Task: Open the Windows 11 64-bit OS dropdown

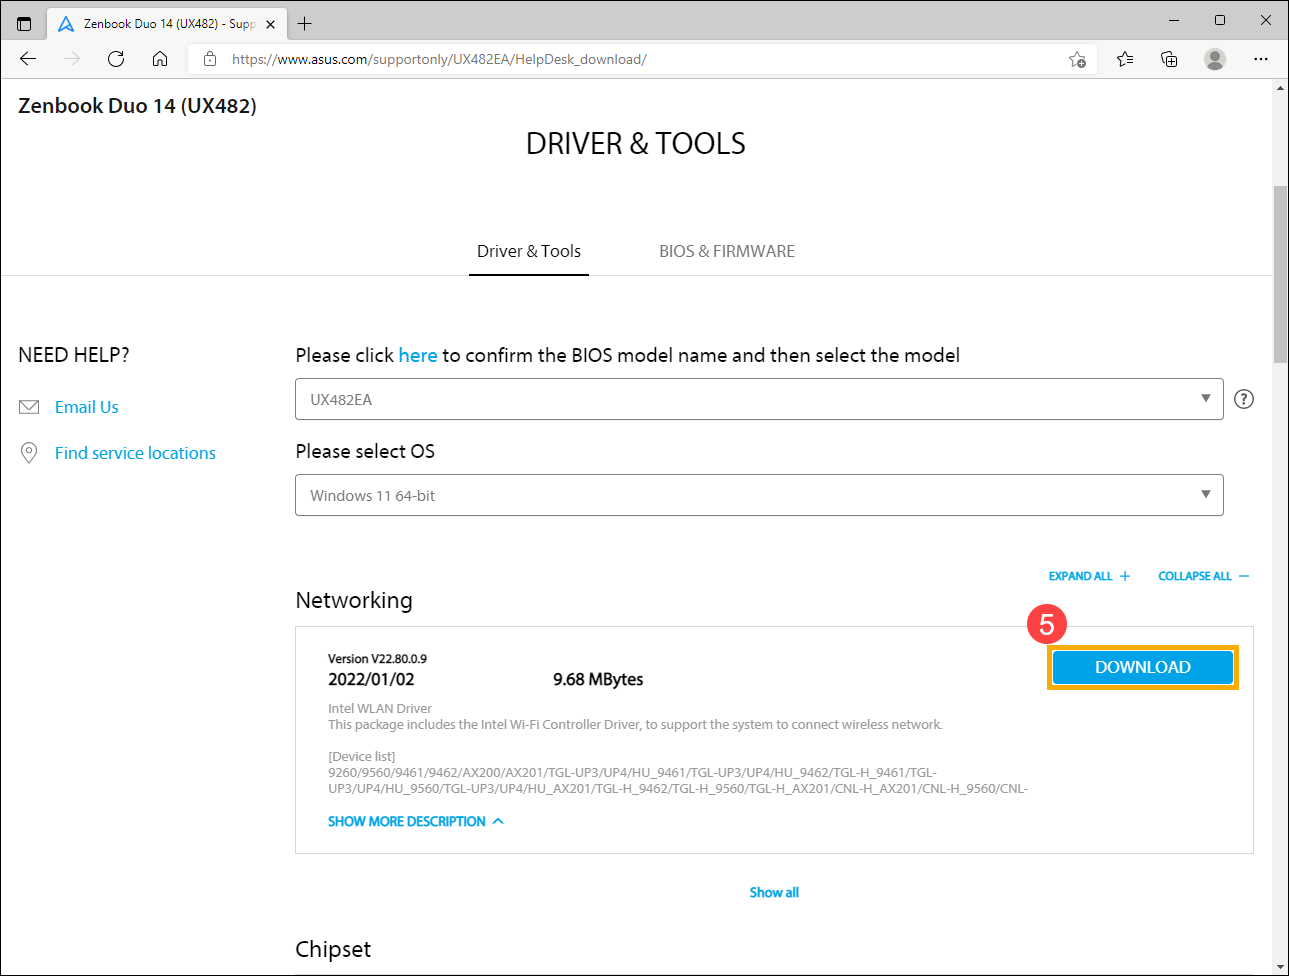Action: pos(759,495)
